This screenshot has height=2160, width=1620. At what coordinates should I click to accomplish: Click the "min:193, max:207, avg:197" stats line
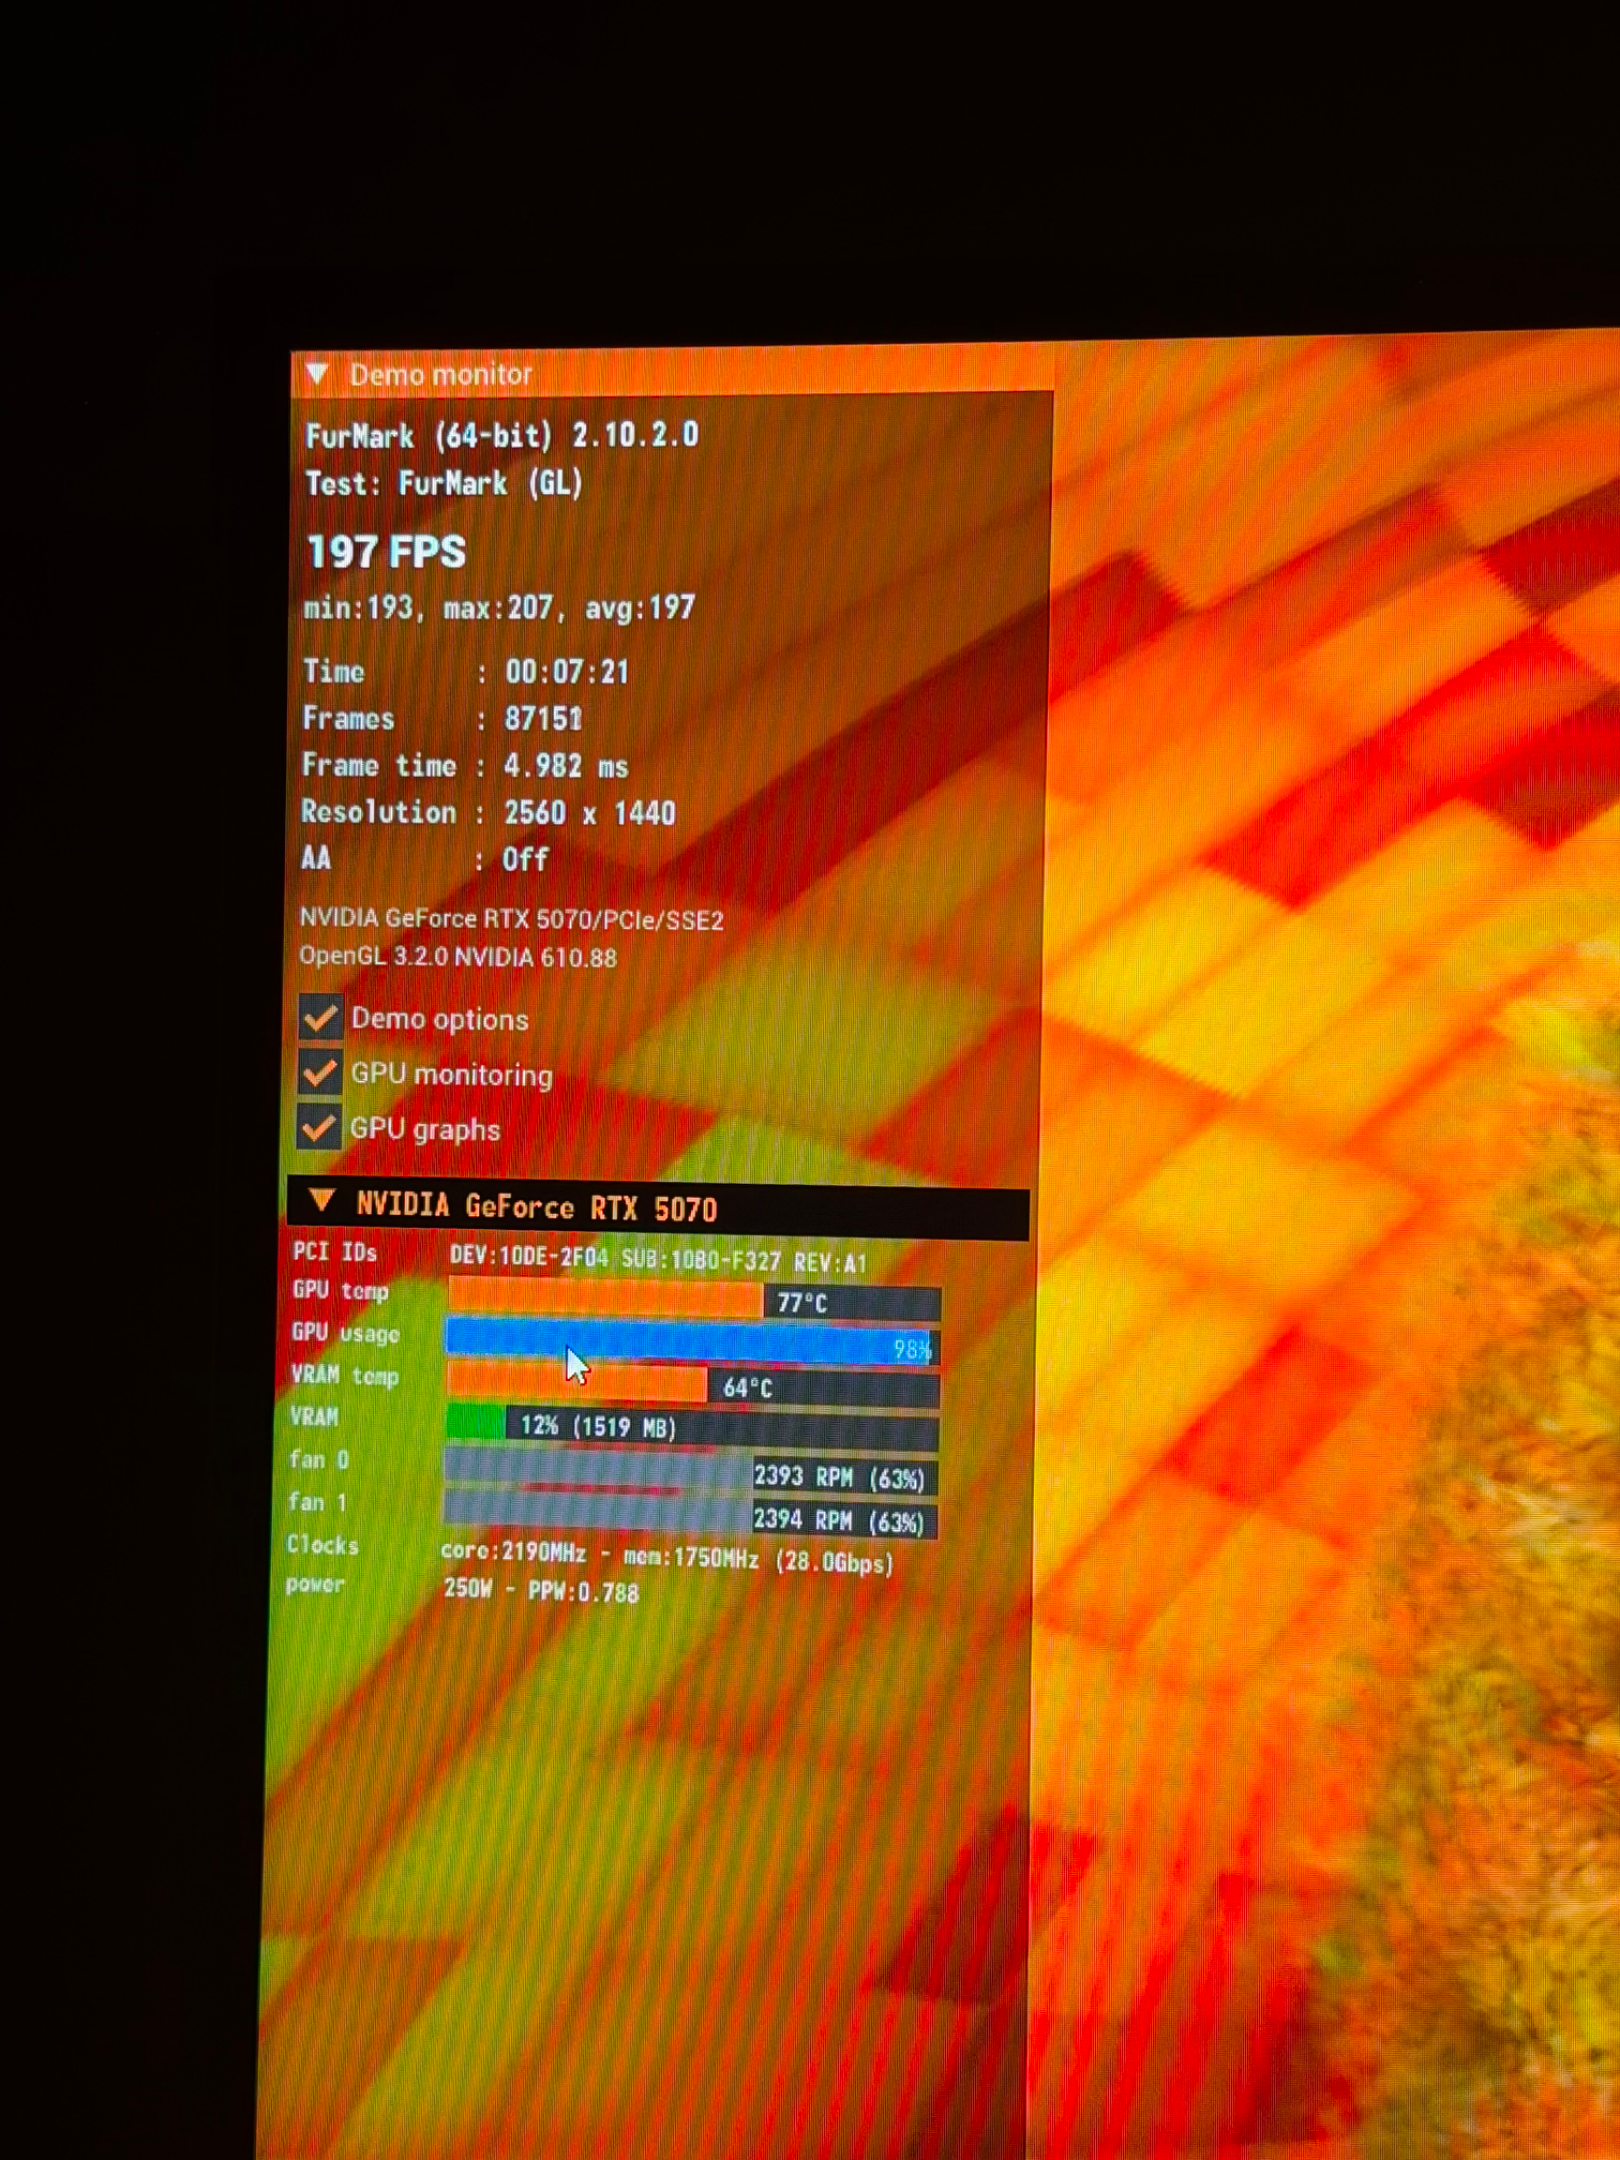499,608
